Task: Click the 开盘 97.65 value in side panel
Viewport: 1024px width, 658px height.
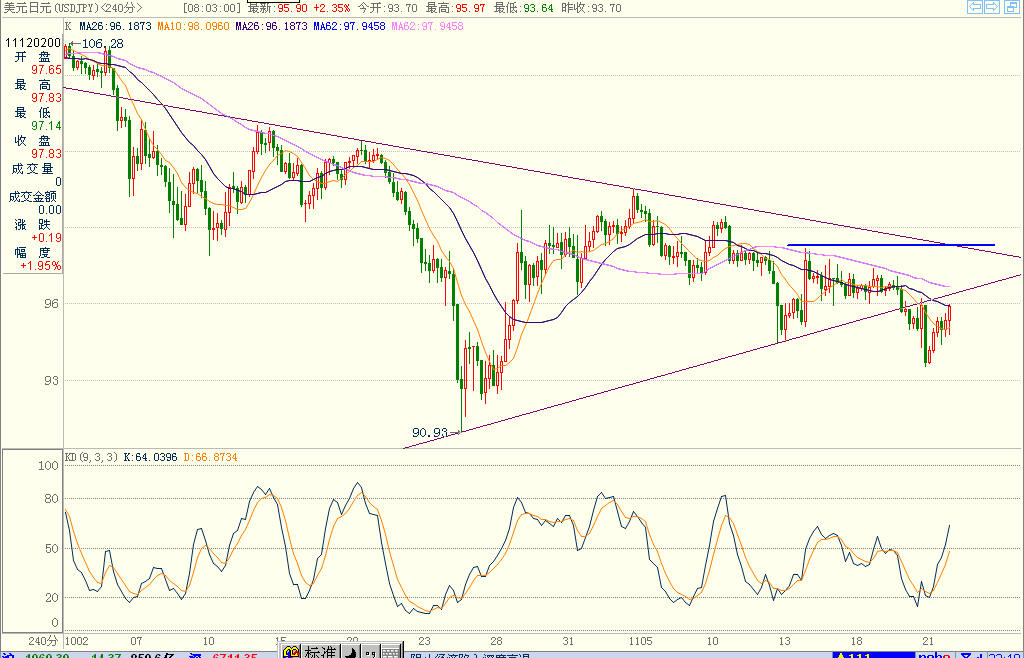Action: [x=46, y=70]
